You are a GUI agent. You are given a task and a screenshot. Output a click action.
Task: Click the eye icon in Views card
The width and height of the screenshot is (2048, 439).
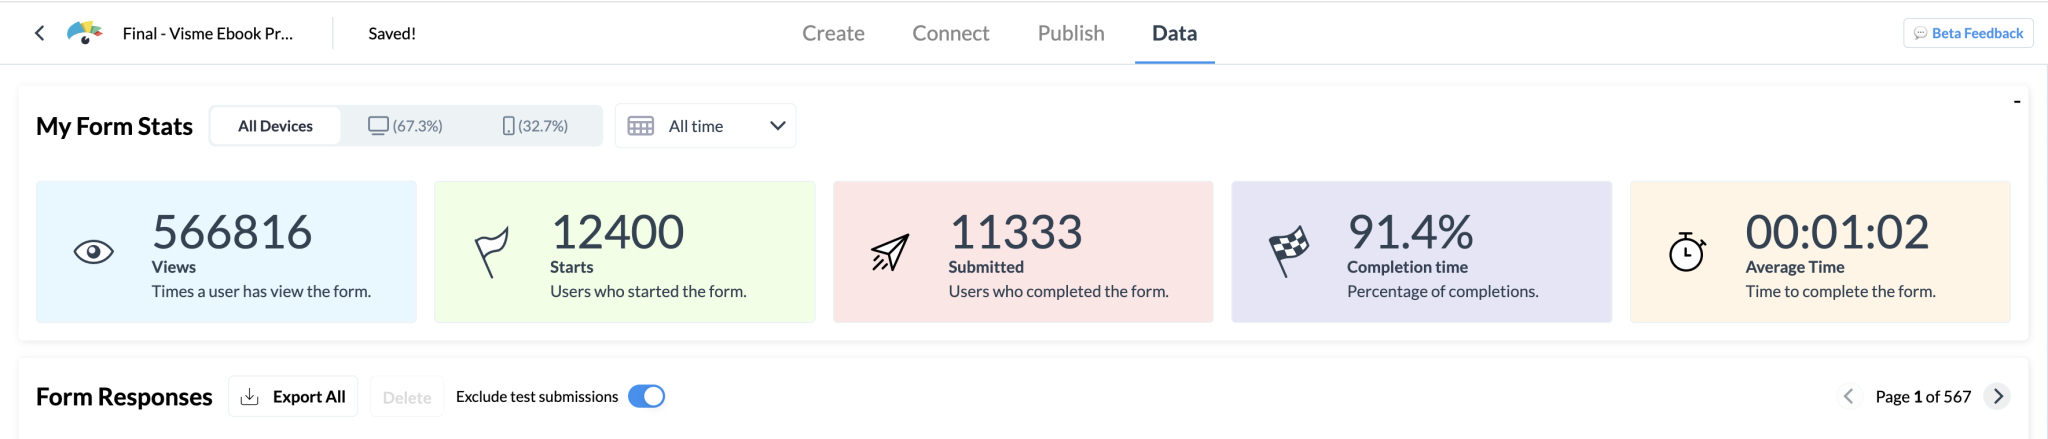[x=94, y=252]
